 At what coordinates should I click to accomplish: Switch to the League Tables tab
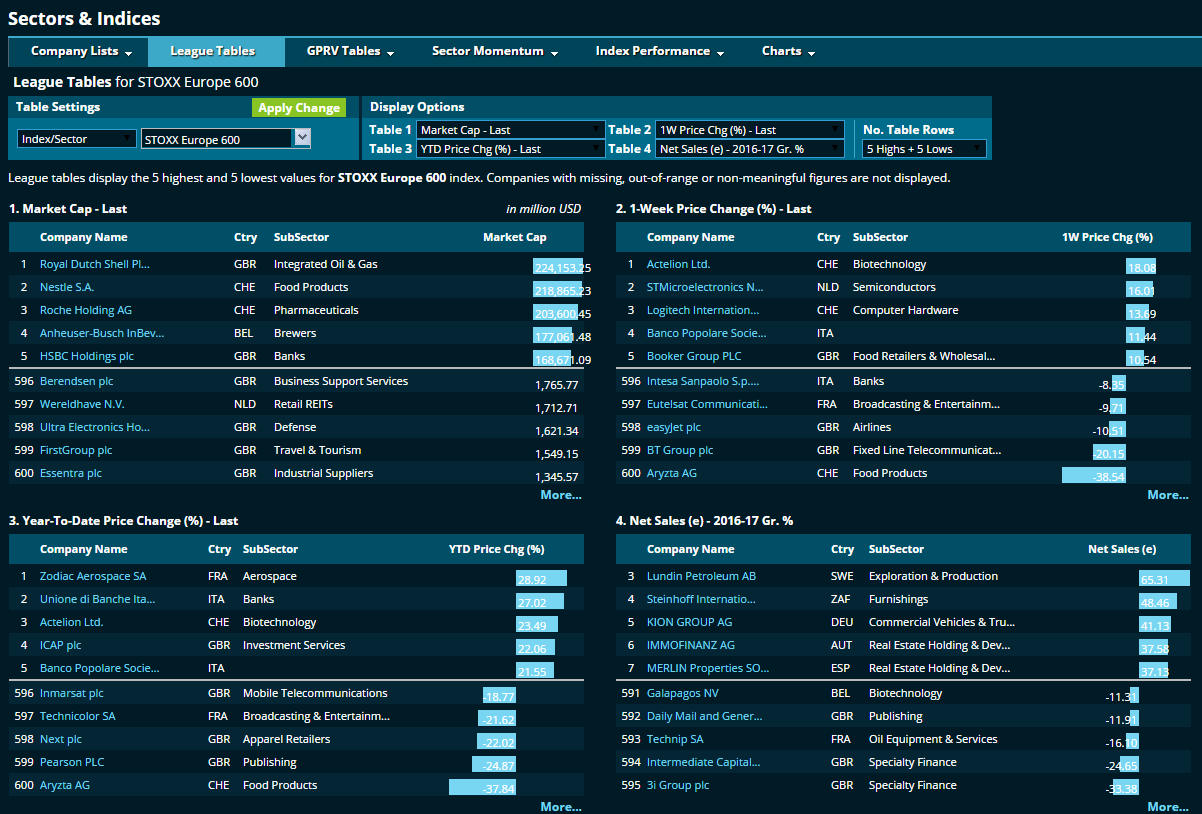(212, 51)
